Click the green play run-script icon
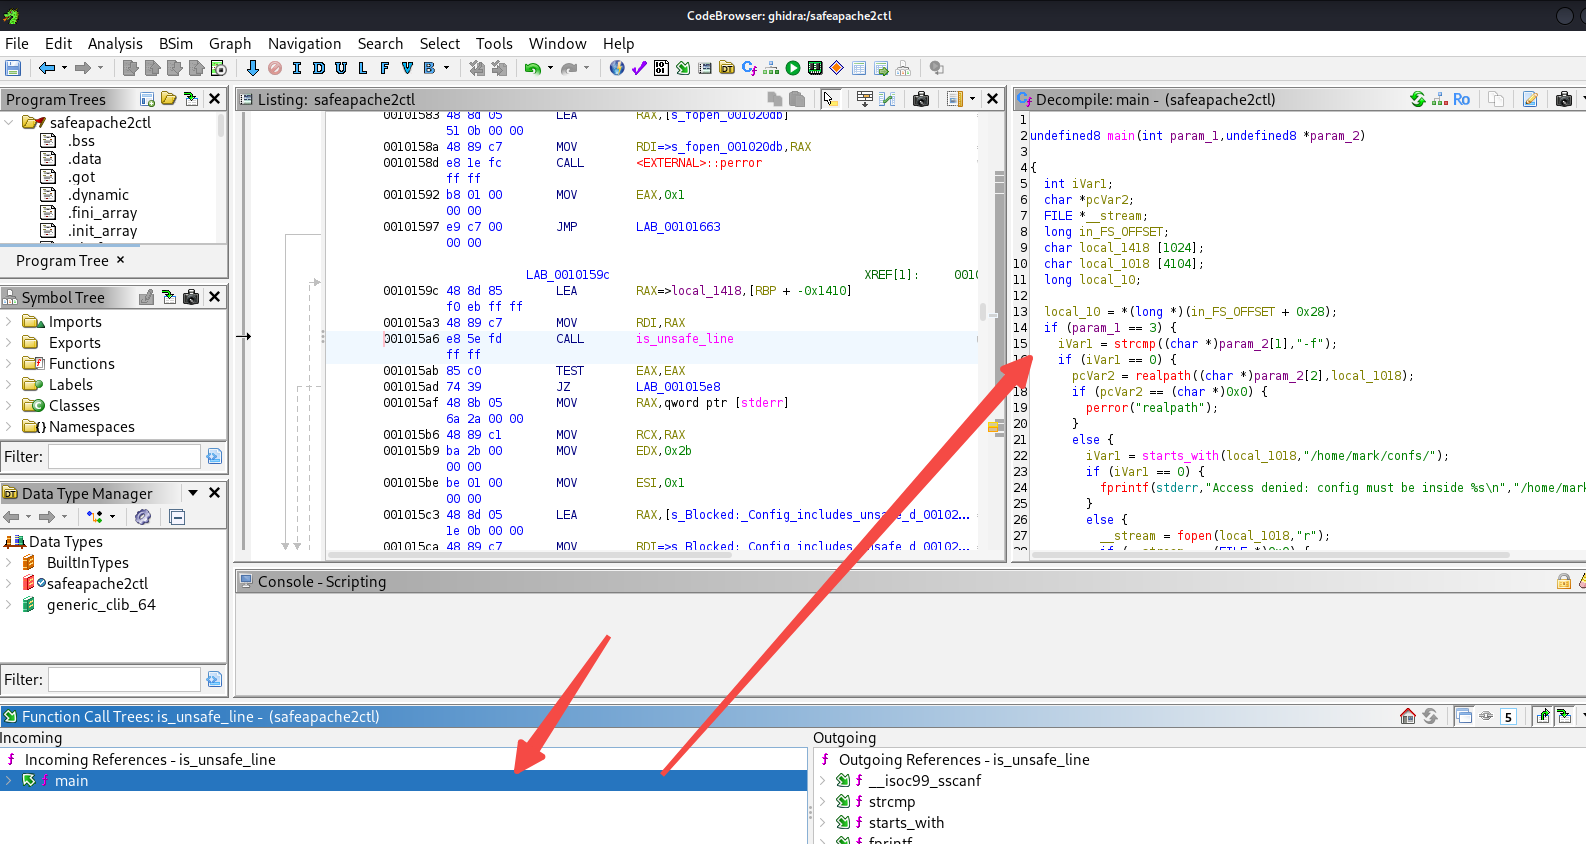The height and width of the screenshot is (844, 1586). 793,68
